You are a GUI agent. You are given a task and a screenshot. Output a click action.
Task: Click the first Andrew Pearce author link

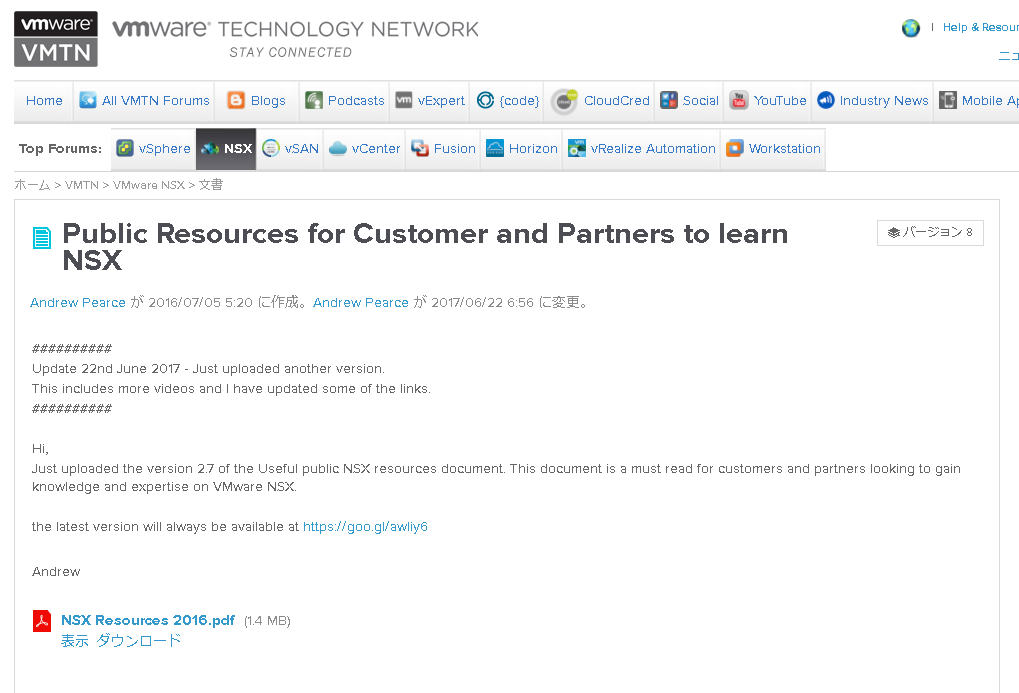pyautogui.click(x=78, y=303)
